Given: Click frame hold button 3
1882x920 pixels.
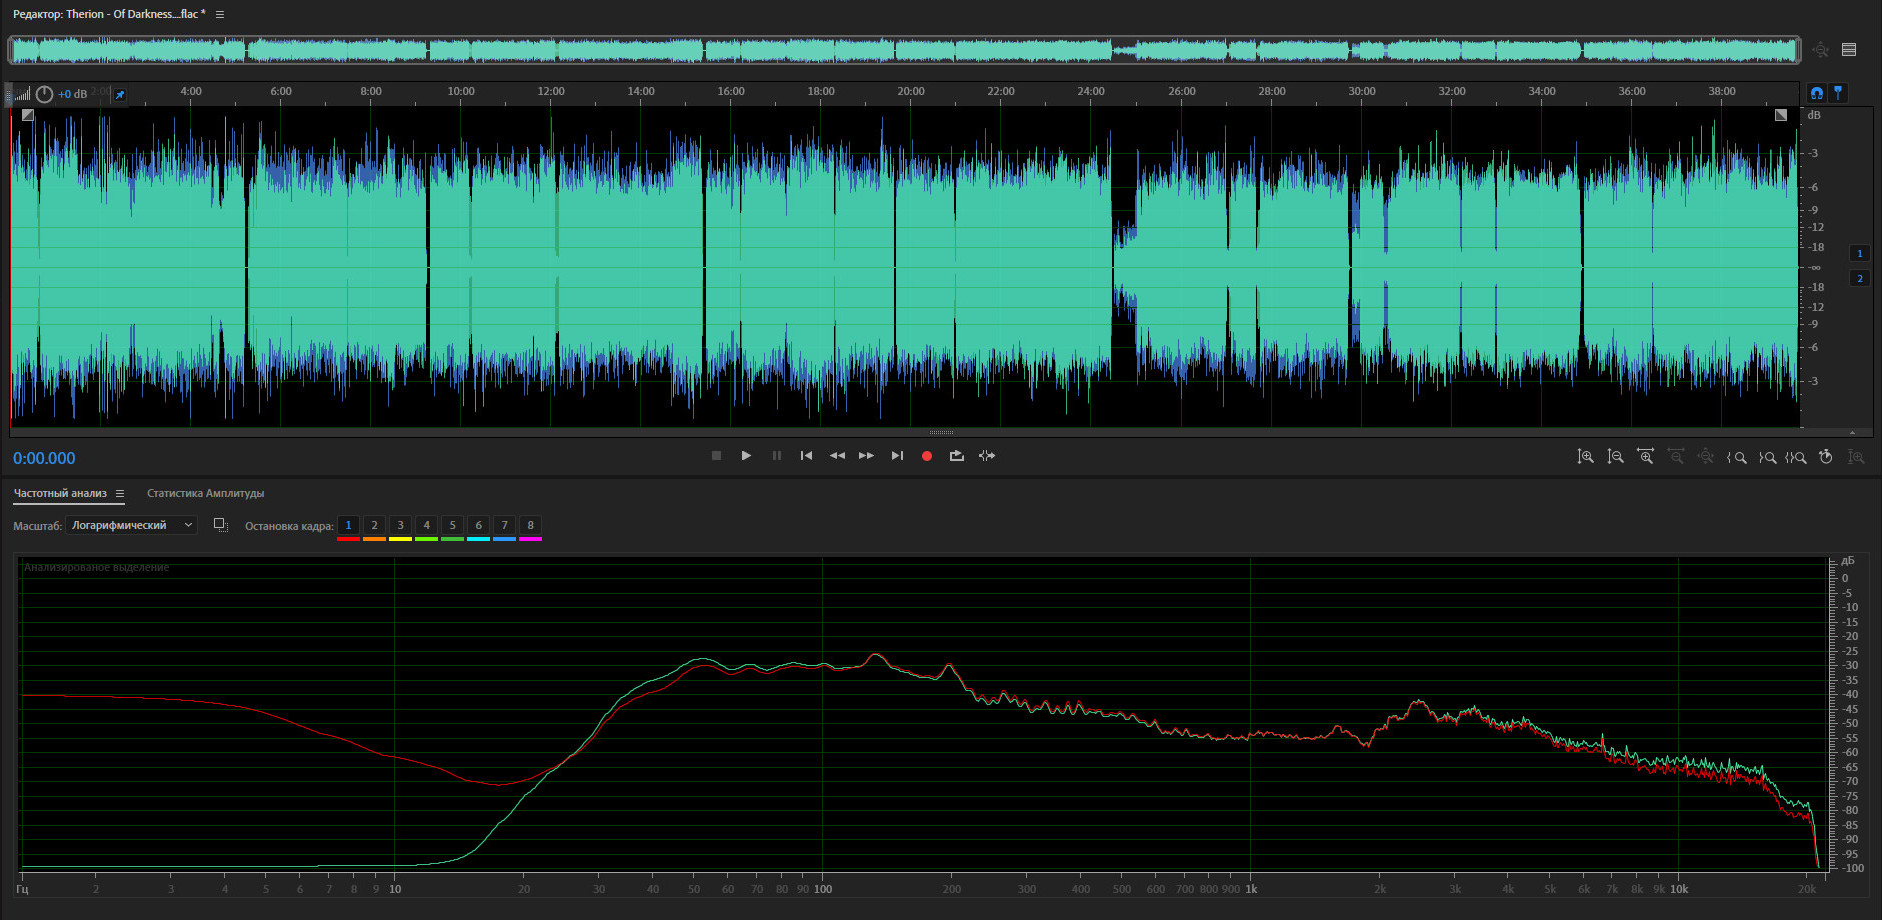Looking at the screenshot, I should (x=400, y=525).
